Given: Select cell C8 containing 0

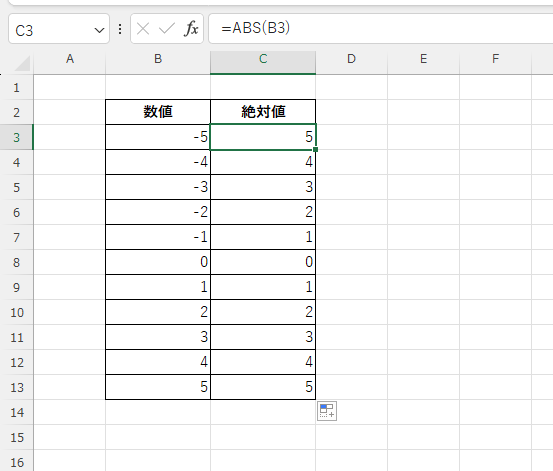Looking at the screenshot, I should (263, 262).
